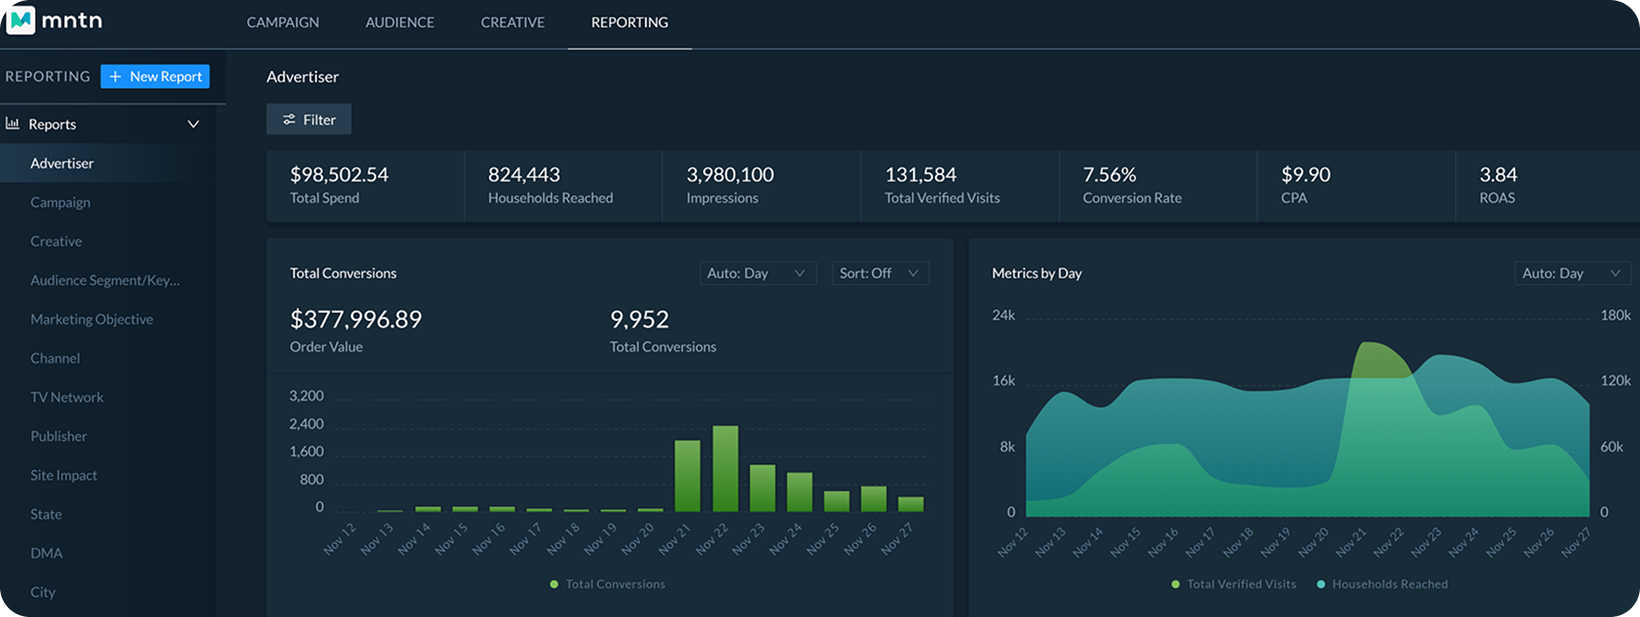
Task: Select the Marketing Objective report
Action: 92,319
